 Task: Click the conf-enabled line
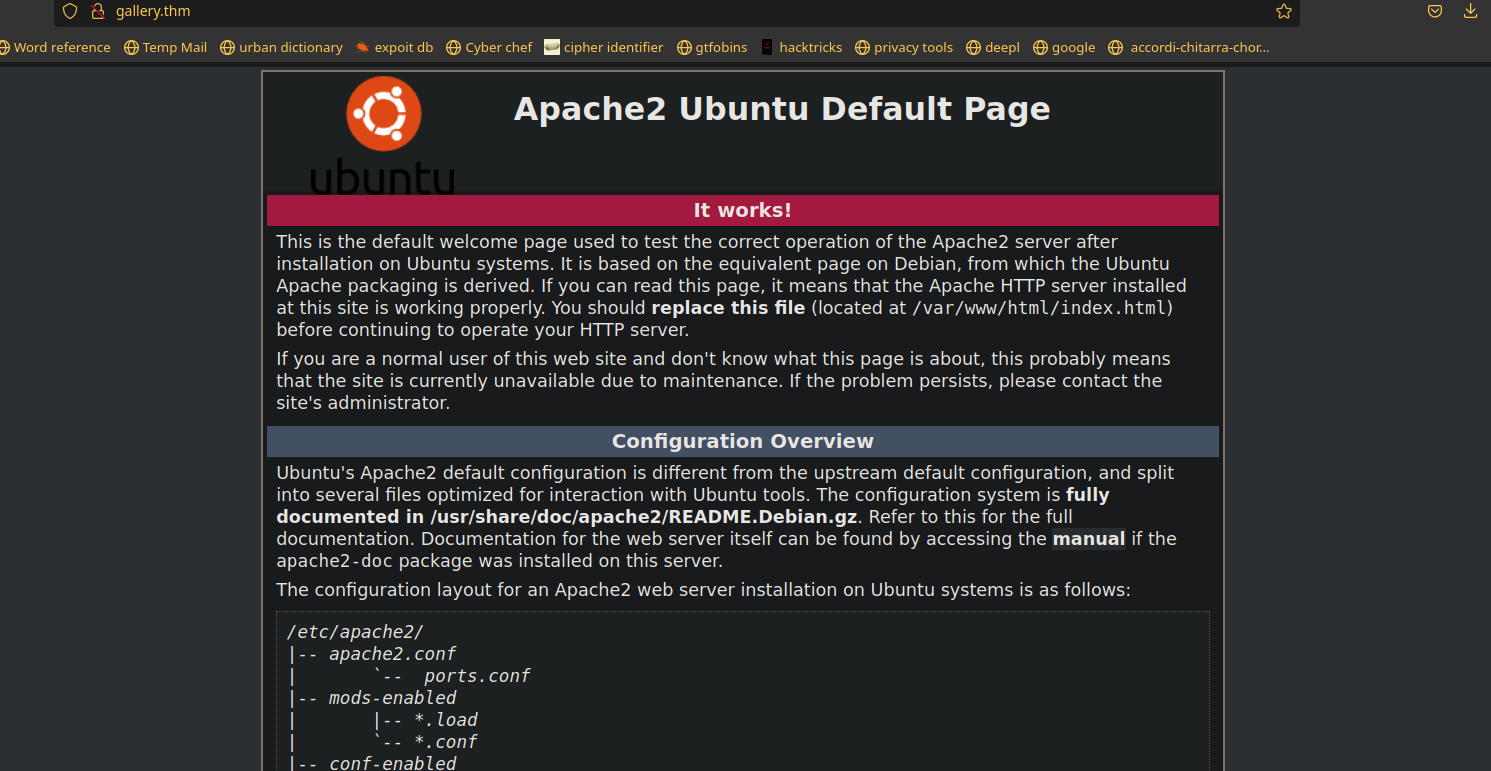coord(392,763)
